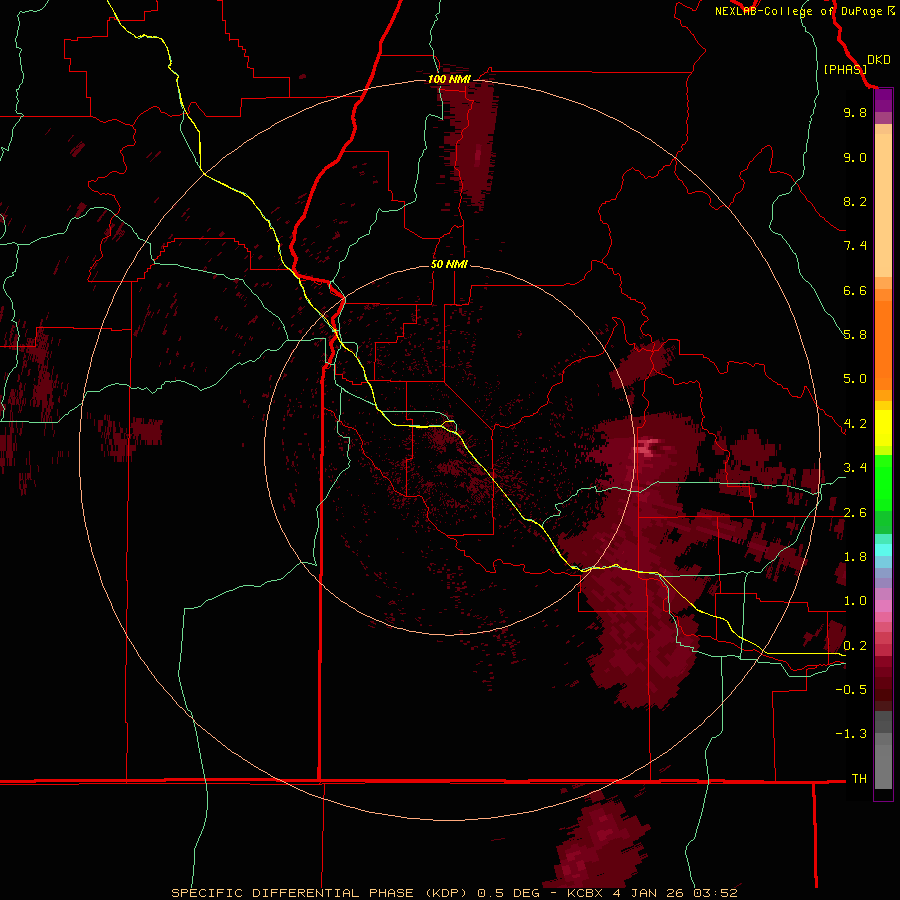Viewport: 900px width, 900px height.
Task: Click the [PHAS] legend label
Action: [845, 70]
